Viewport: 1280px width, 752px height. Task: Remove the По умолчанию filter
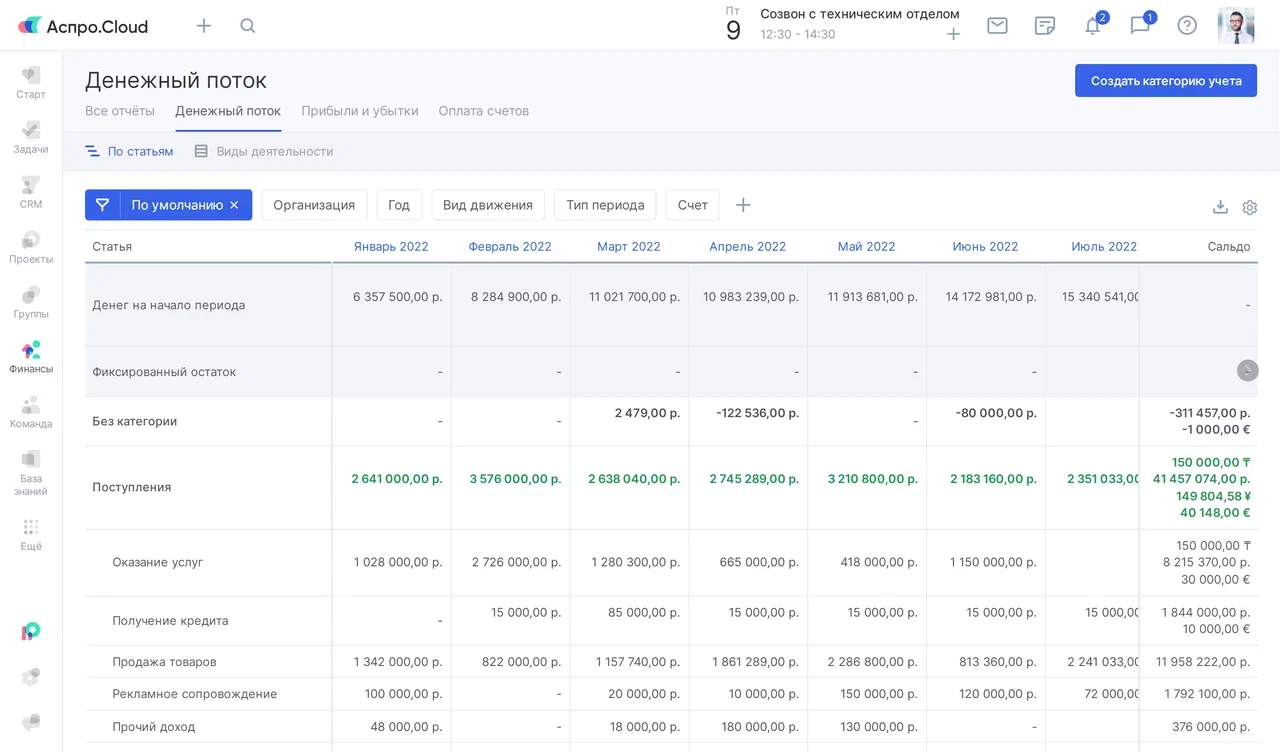click(x=234, y=205)
